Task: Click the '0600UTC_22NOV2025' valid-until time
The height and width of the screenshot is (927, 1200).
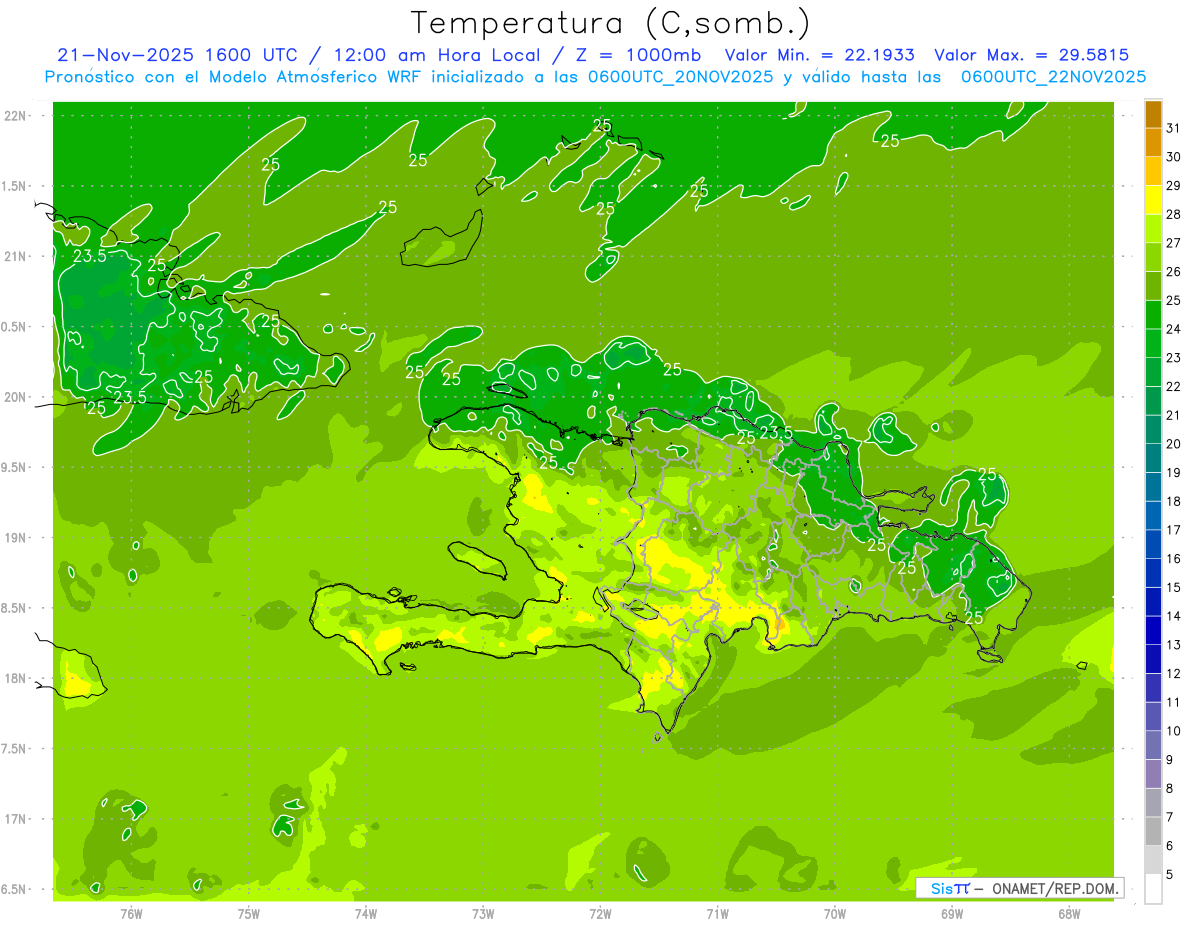Action: coord(1053,77)
